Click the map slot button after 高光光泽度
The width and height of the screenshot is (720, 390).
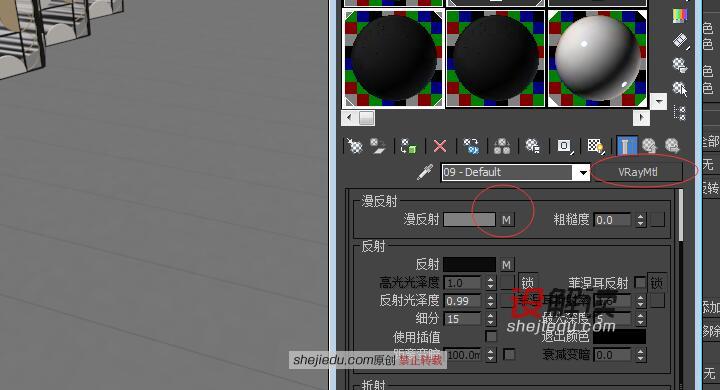507,283
